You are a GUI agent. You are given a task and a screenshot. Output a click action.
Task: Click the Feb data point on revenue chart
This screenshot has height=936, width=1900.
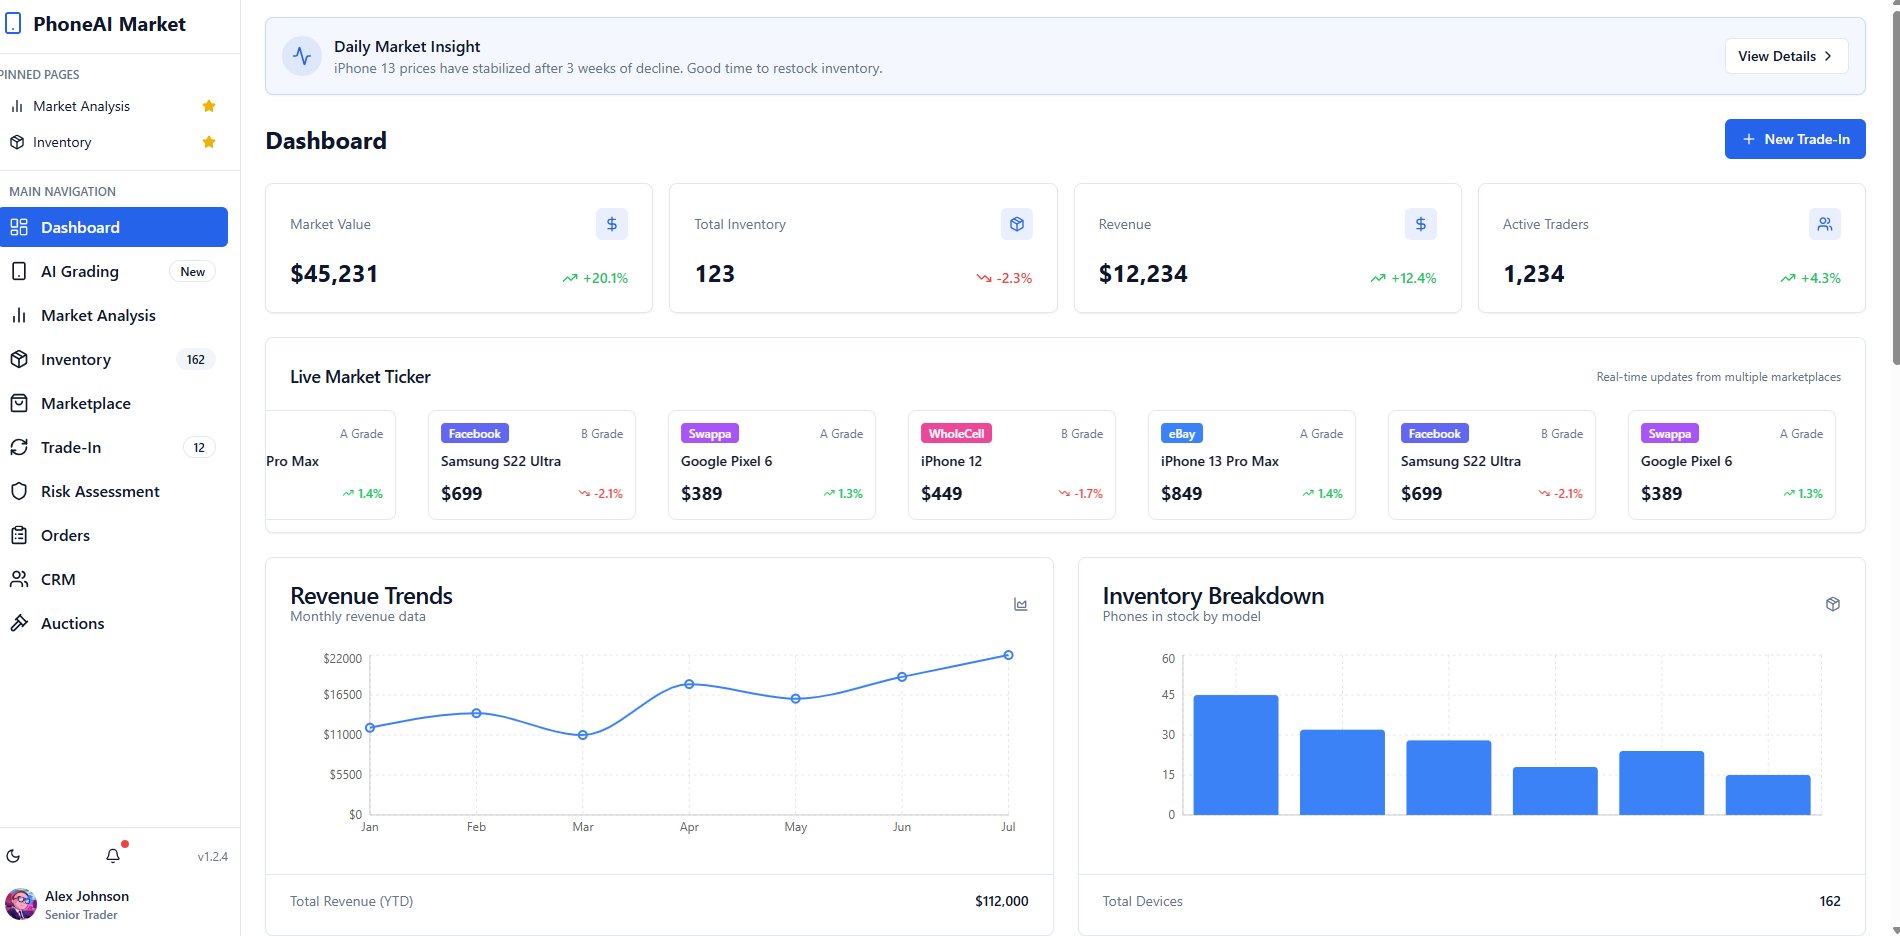(x=476, y=713)
